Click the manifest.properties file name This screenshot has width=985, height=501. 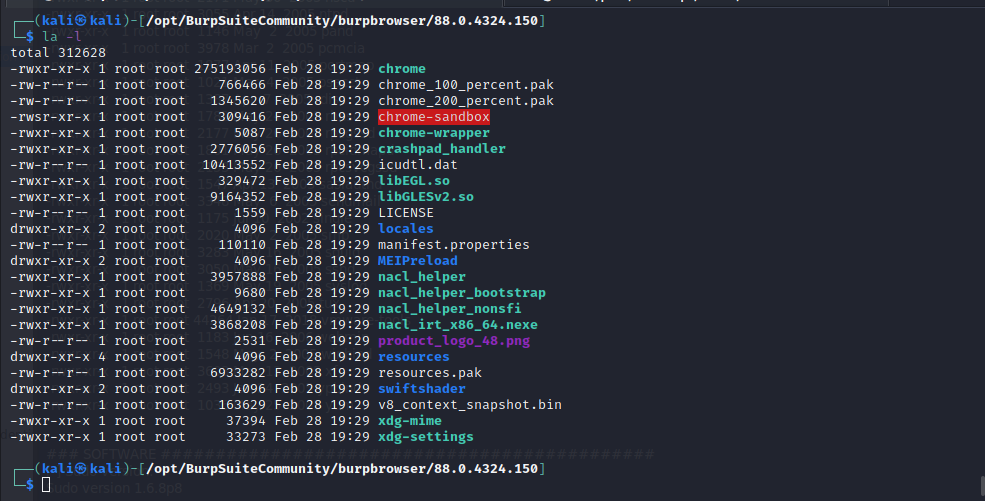pos(453,245)
